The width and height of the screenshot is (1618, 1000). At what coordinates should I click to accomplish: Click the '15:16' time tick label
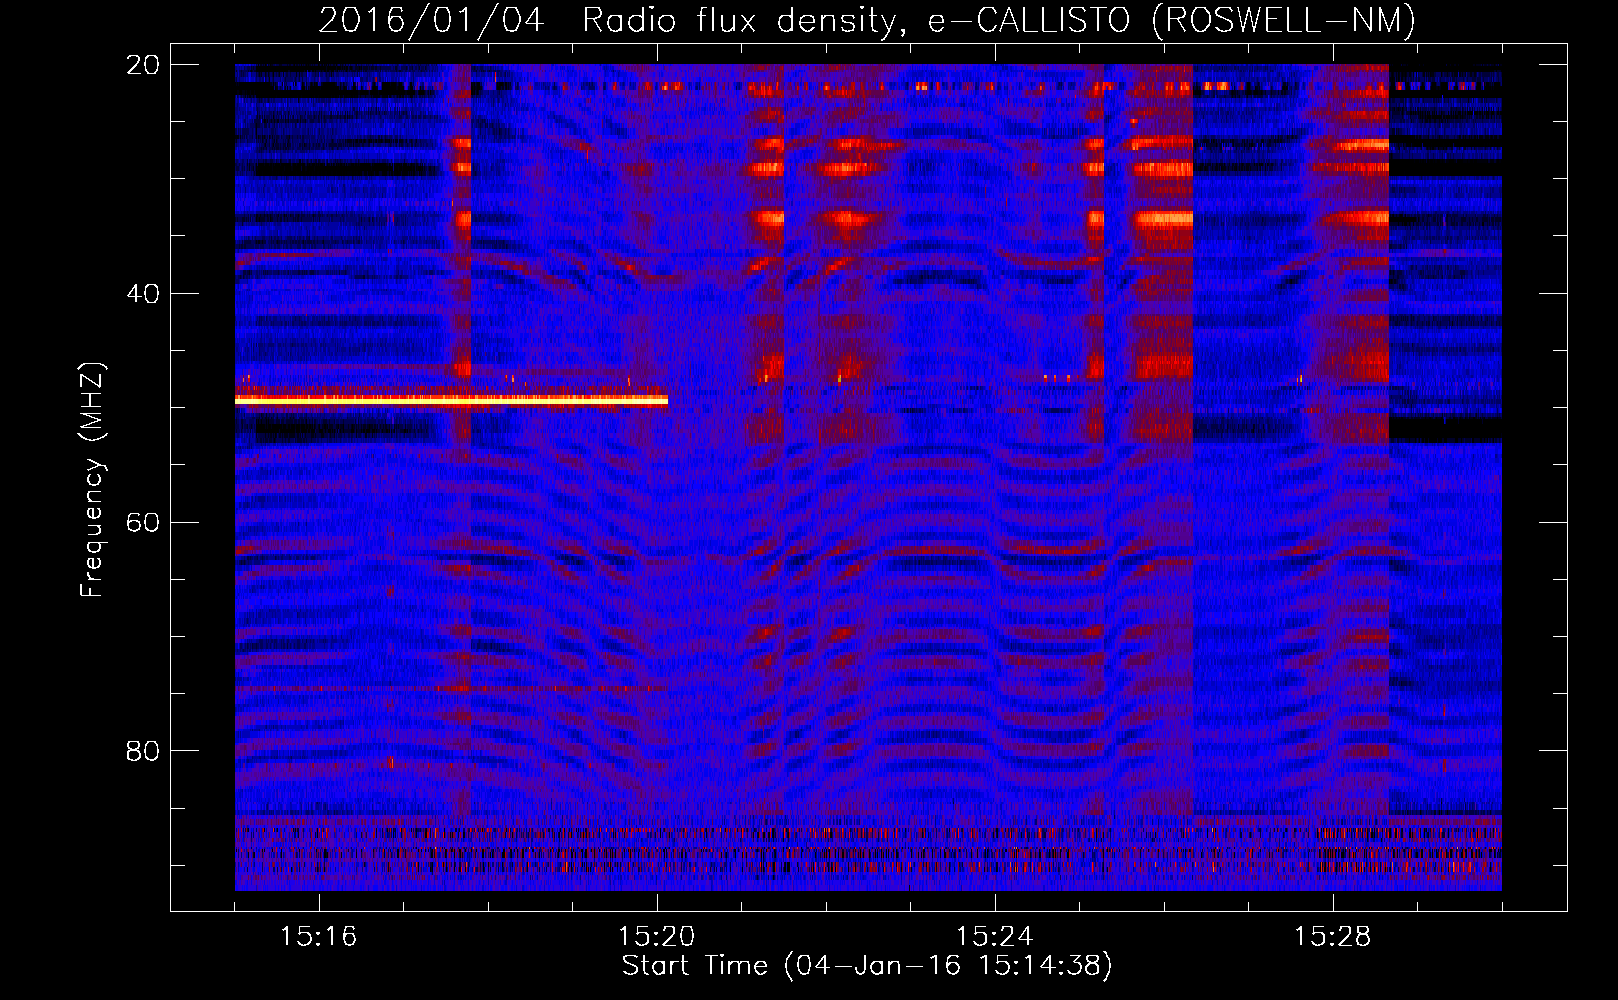(x=318, y=936)
